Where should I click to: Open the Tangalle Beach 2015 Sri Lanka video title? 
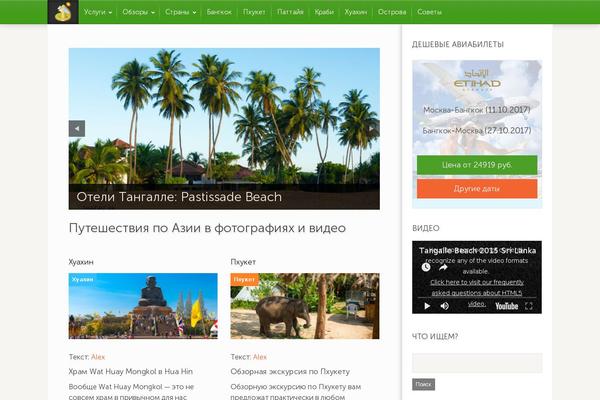click(x=477, y=251)
